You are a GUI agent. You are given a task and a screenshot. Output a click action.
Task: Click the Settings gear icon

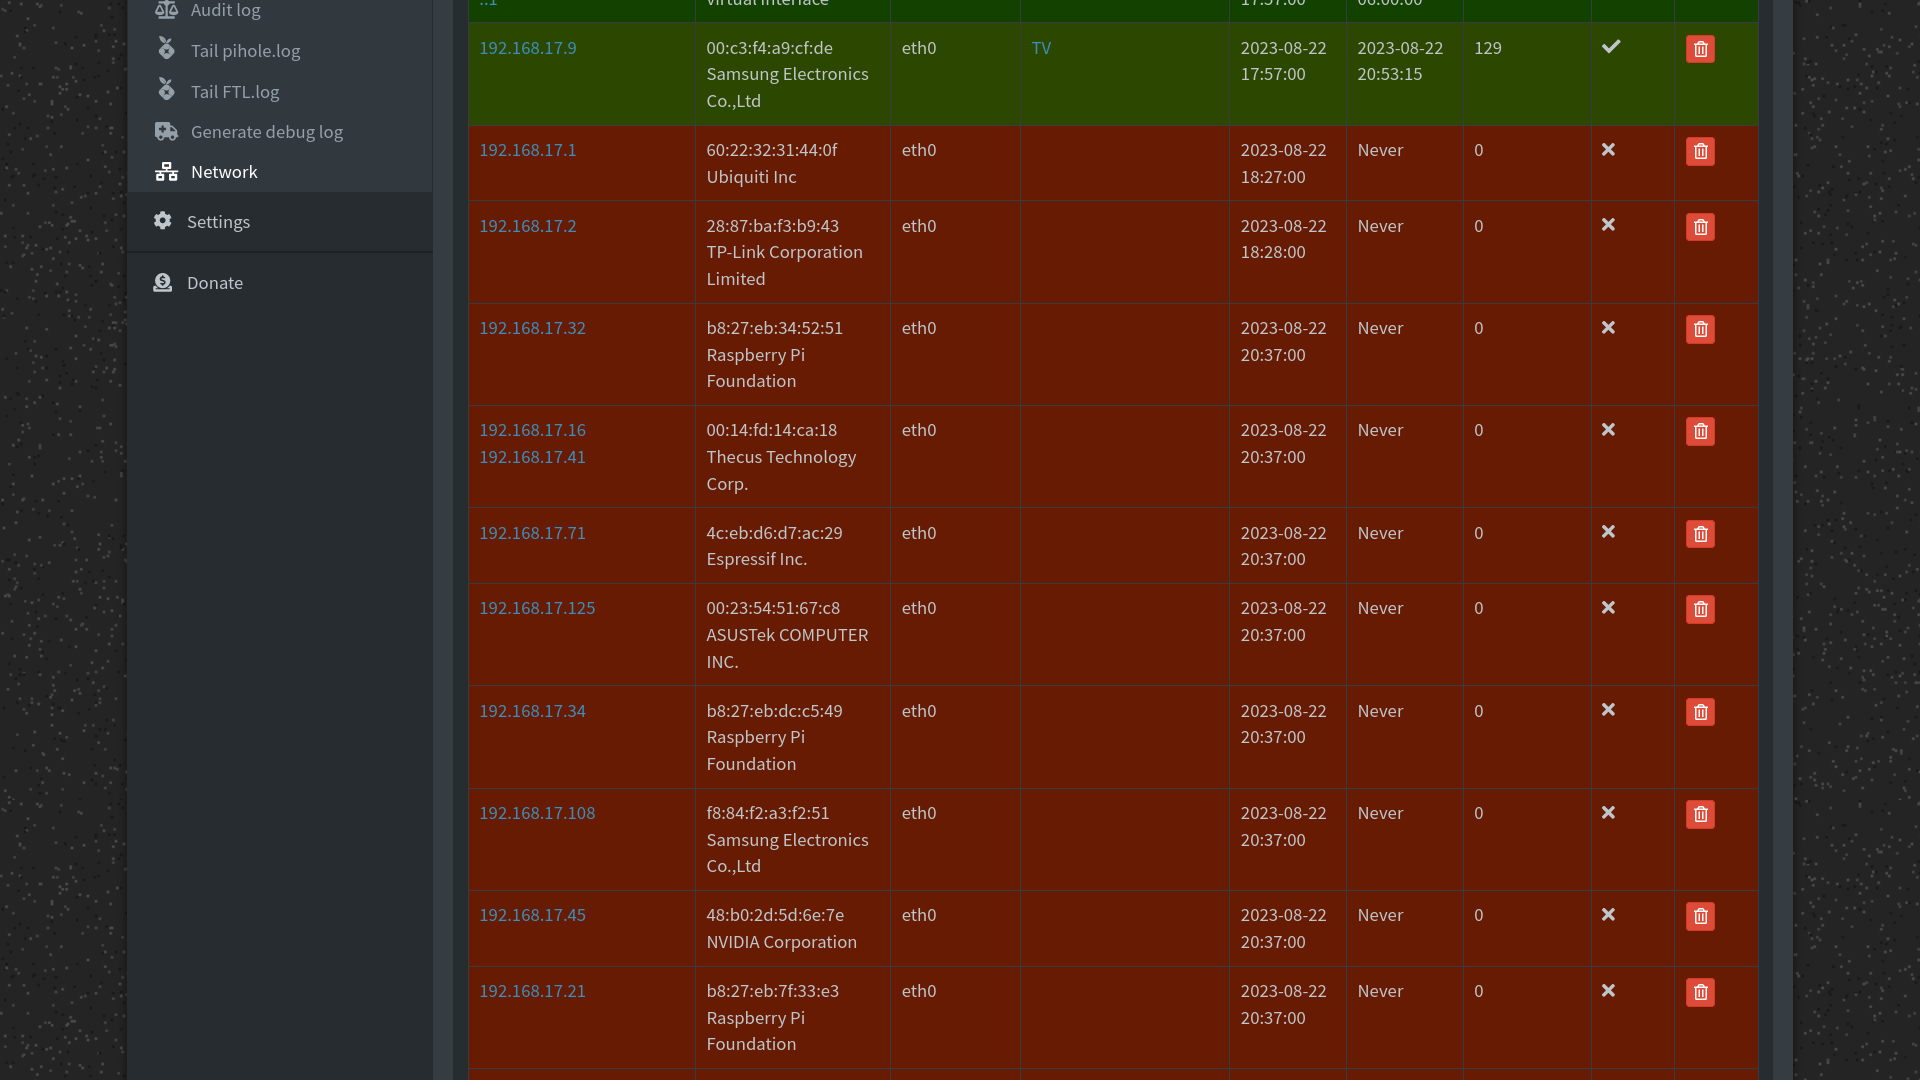[x=163, y=221]
